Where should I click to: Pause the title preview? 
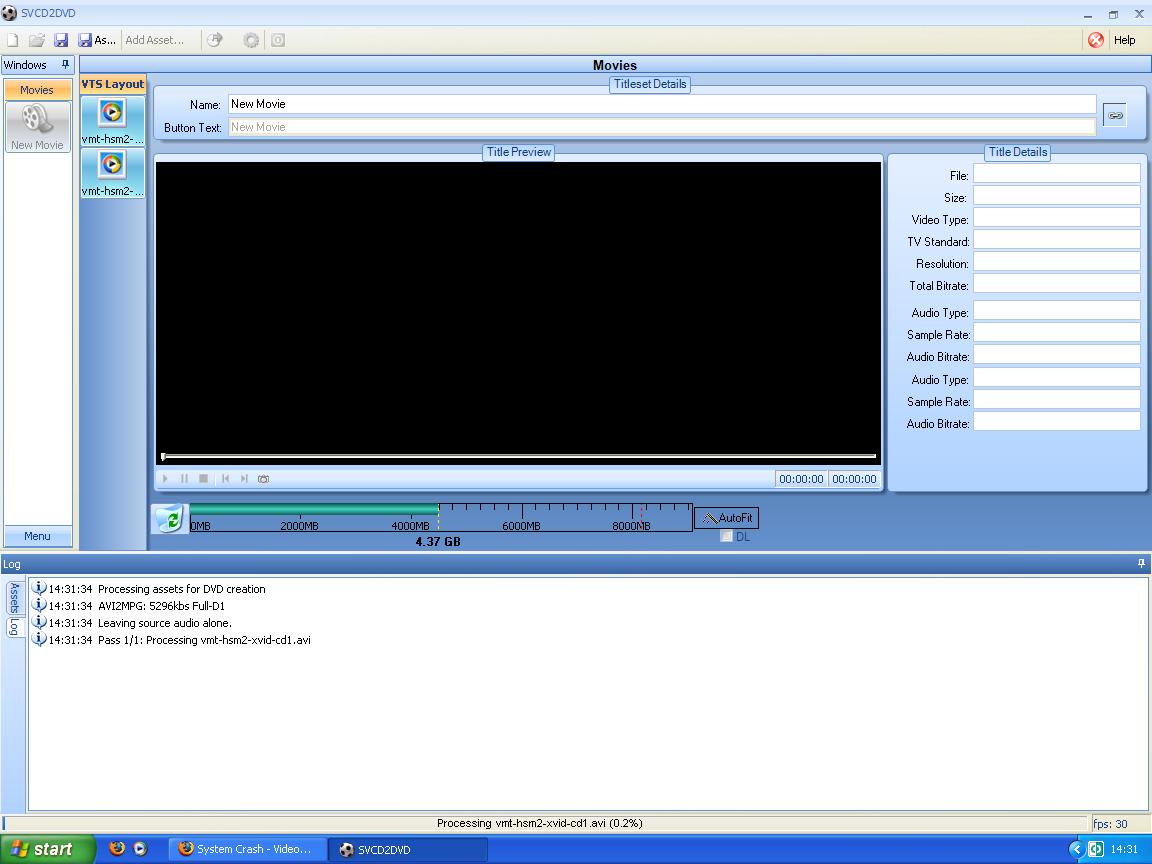tap(184, 478)
